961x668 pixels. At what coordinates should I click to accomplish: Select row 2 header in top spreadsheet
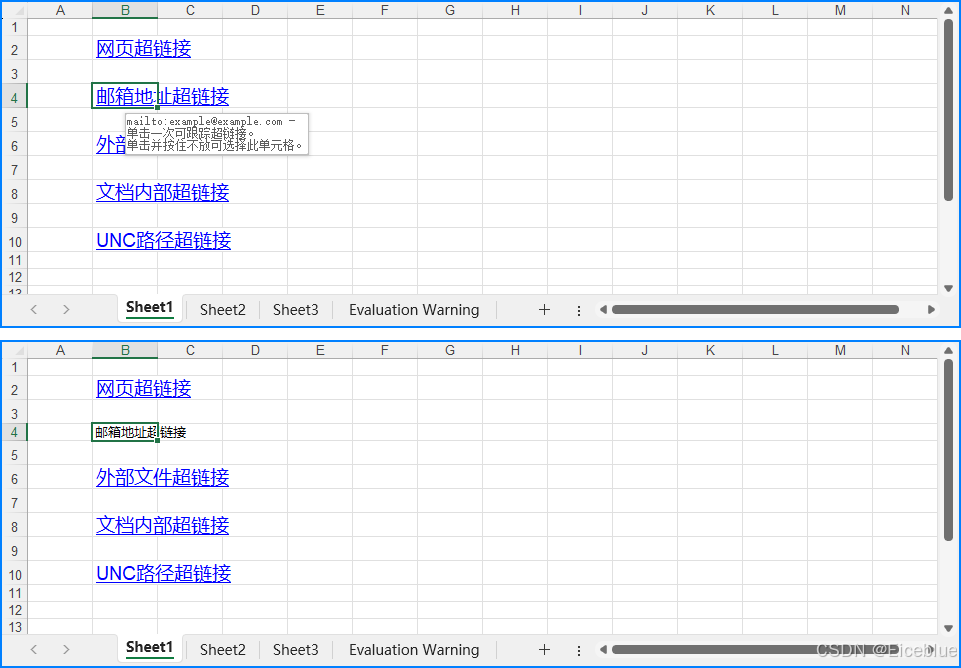point(15,49)
